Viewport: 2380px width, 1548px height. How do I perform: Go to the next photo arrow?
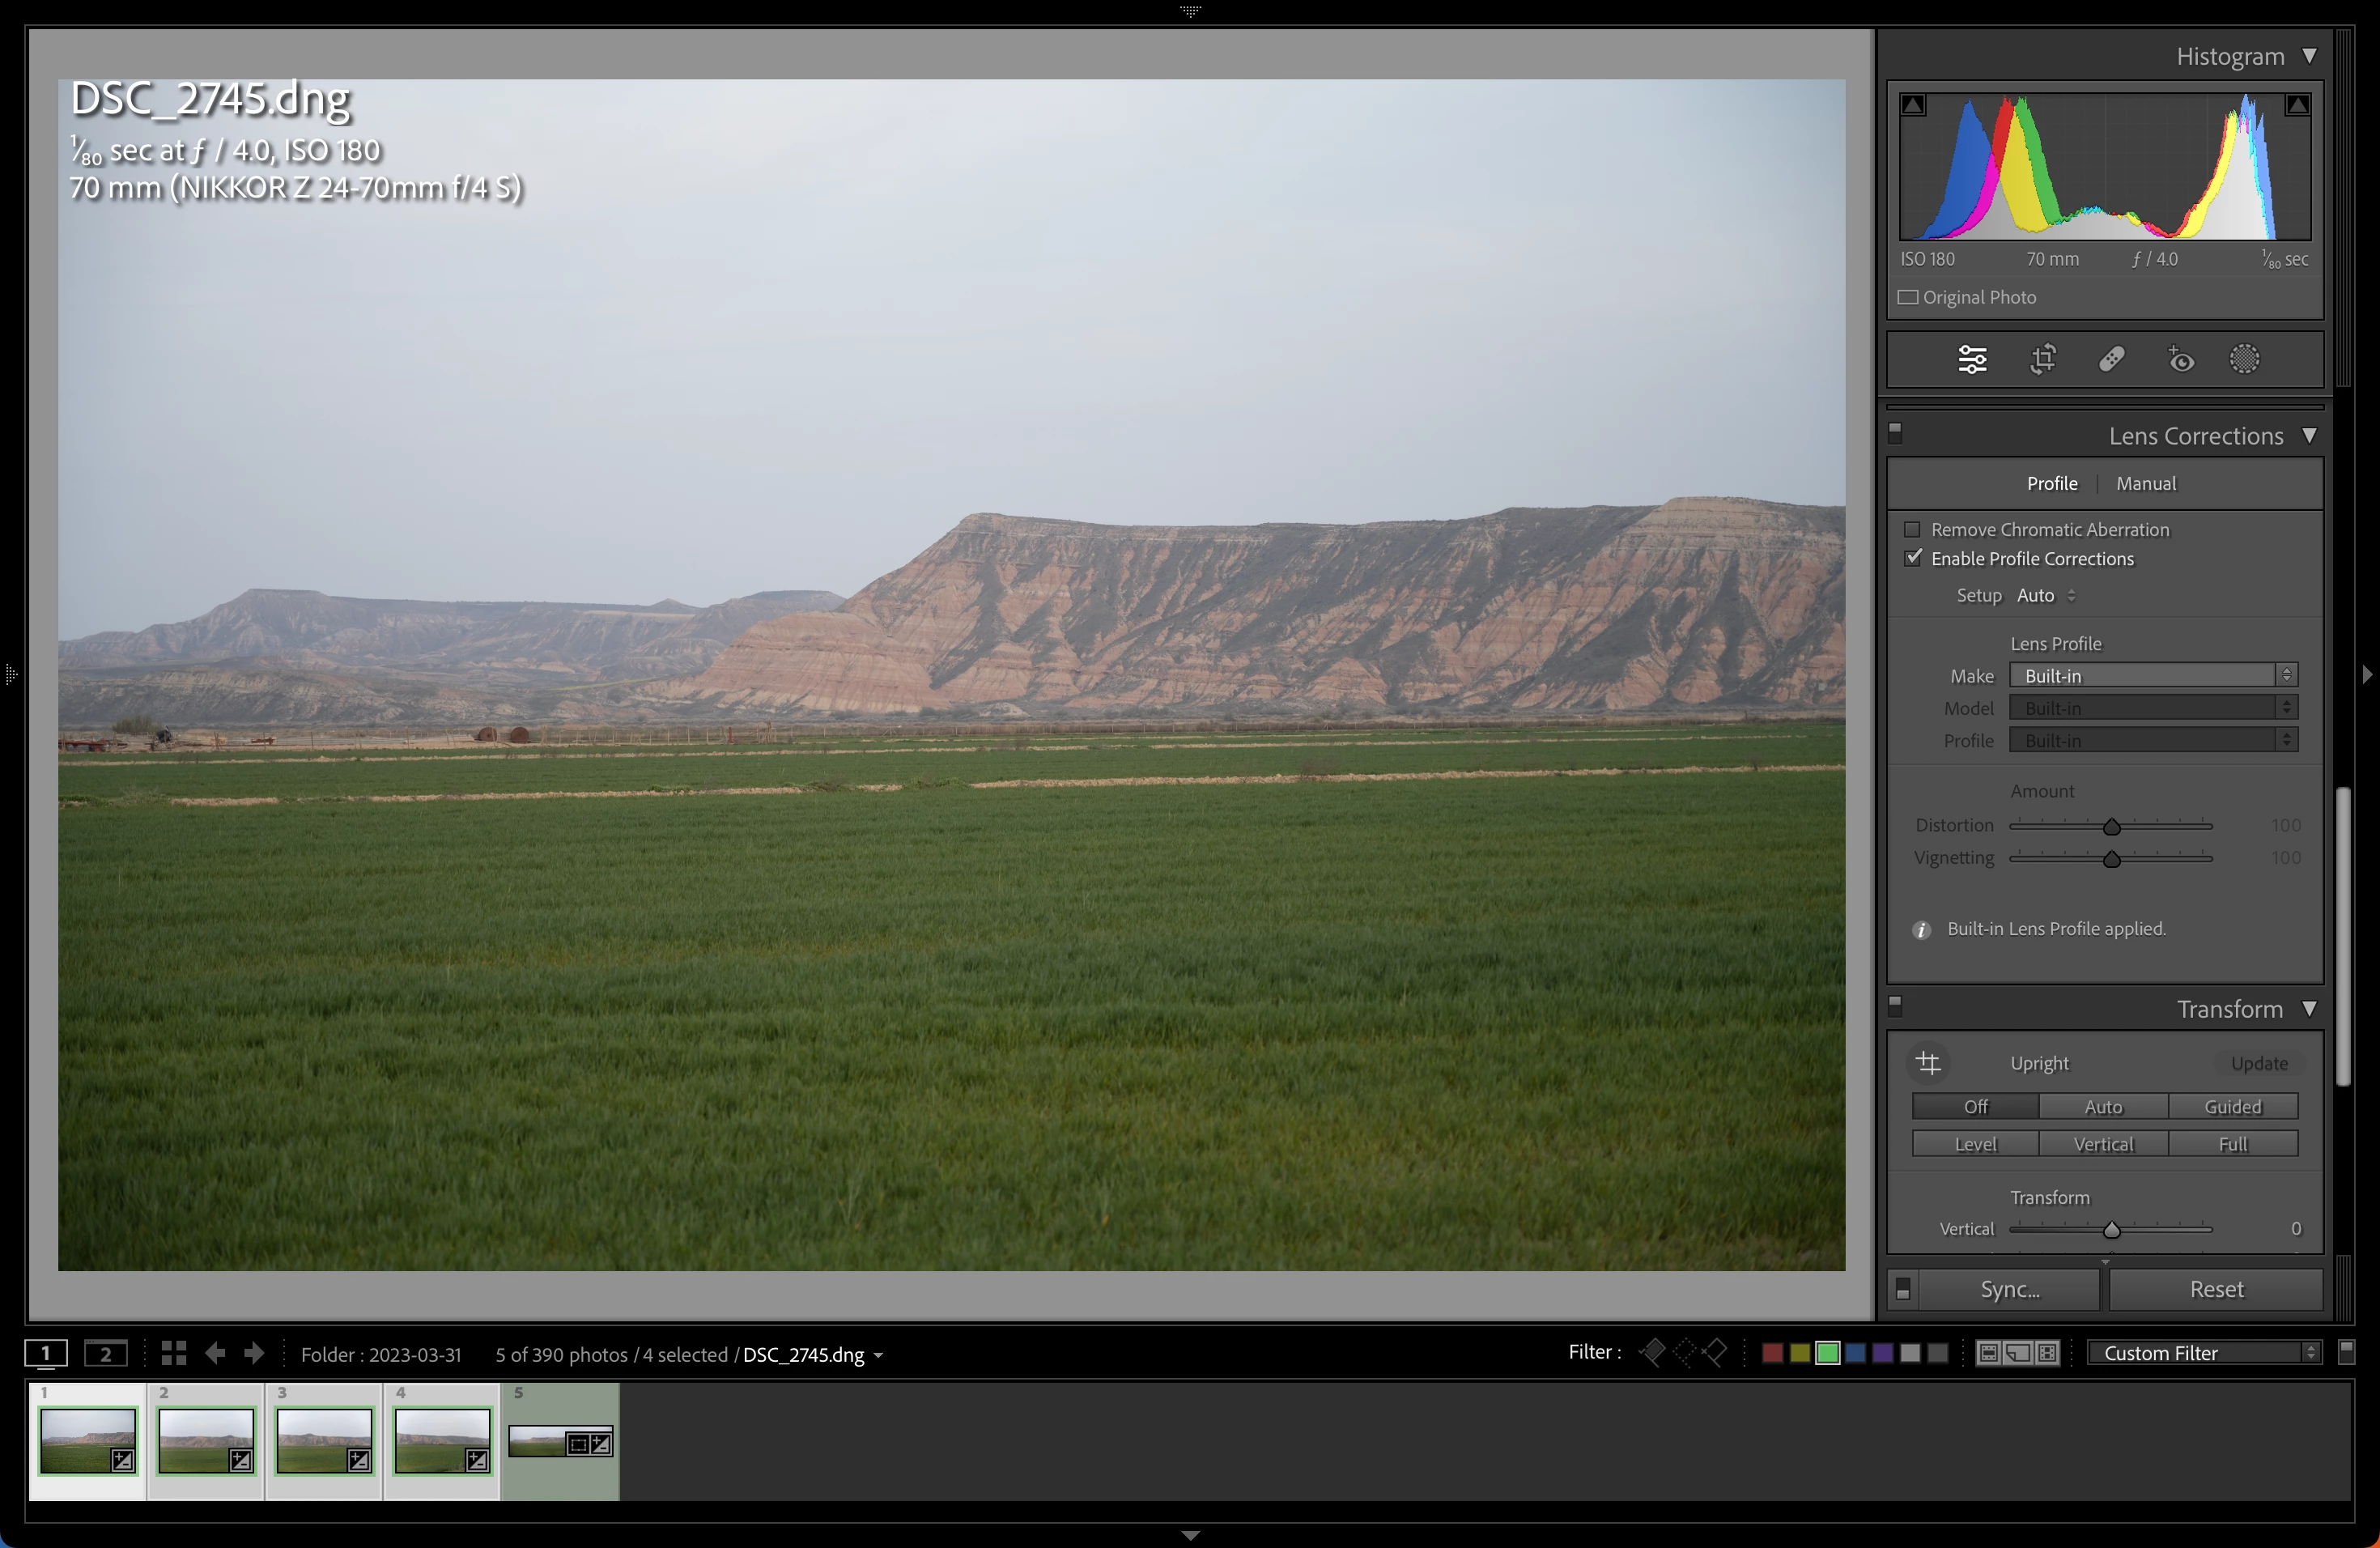tap(254, 1353)
